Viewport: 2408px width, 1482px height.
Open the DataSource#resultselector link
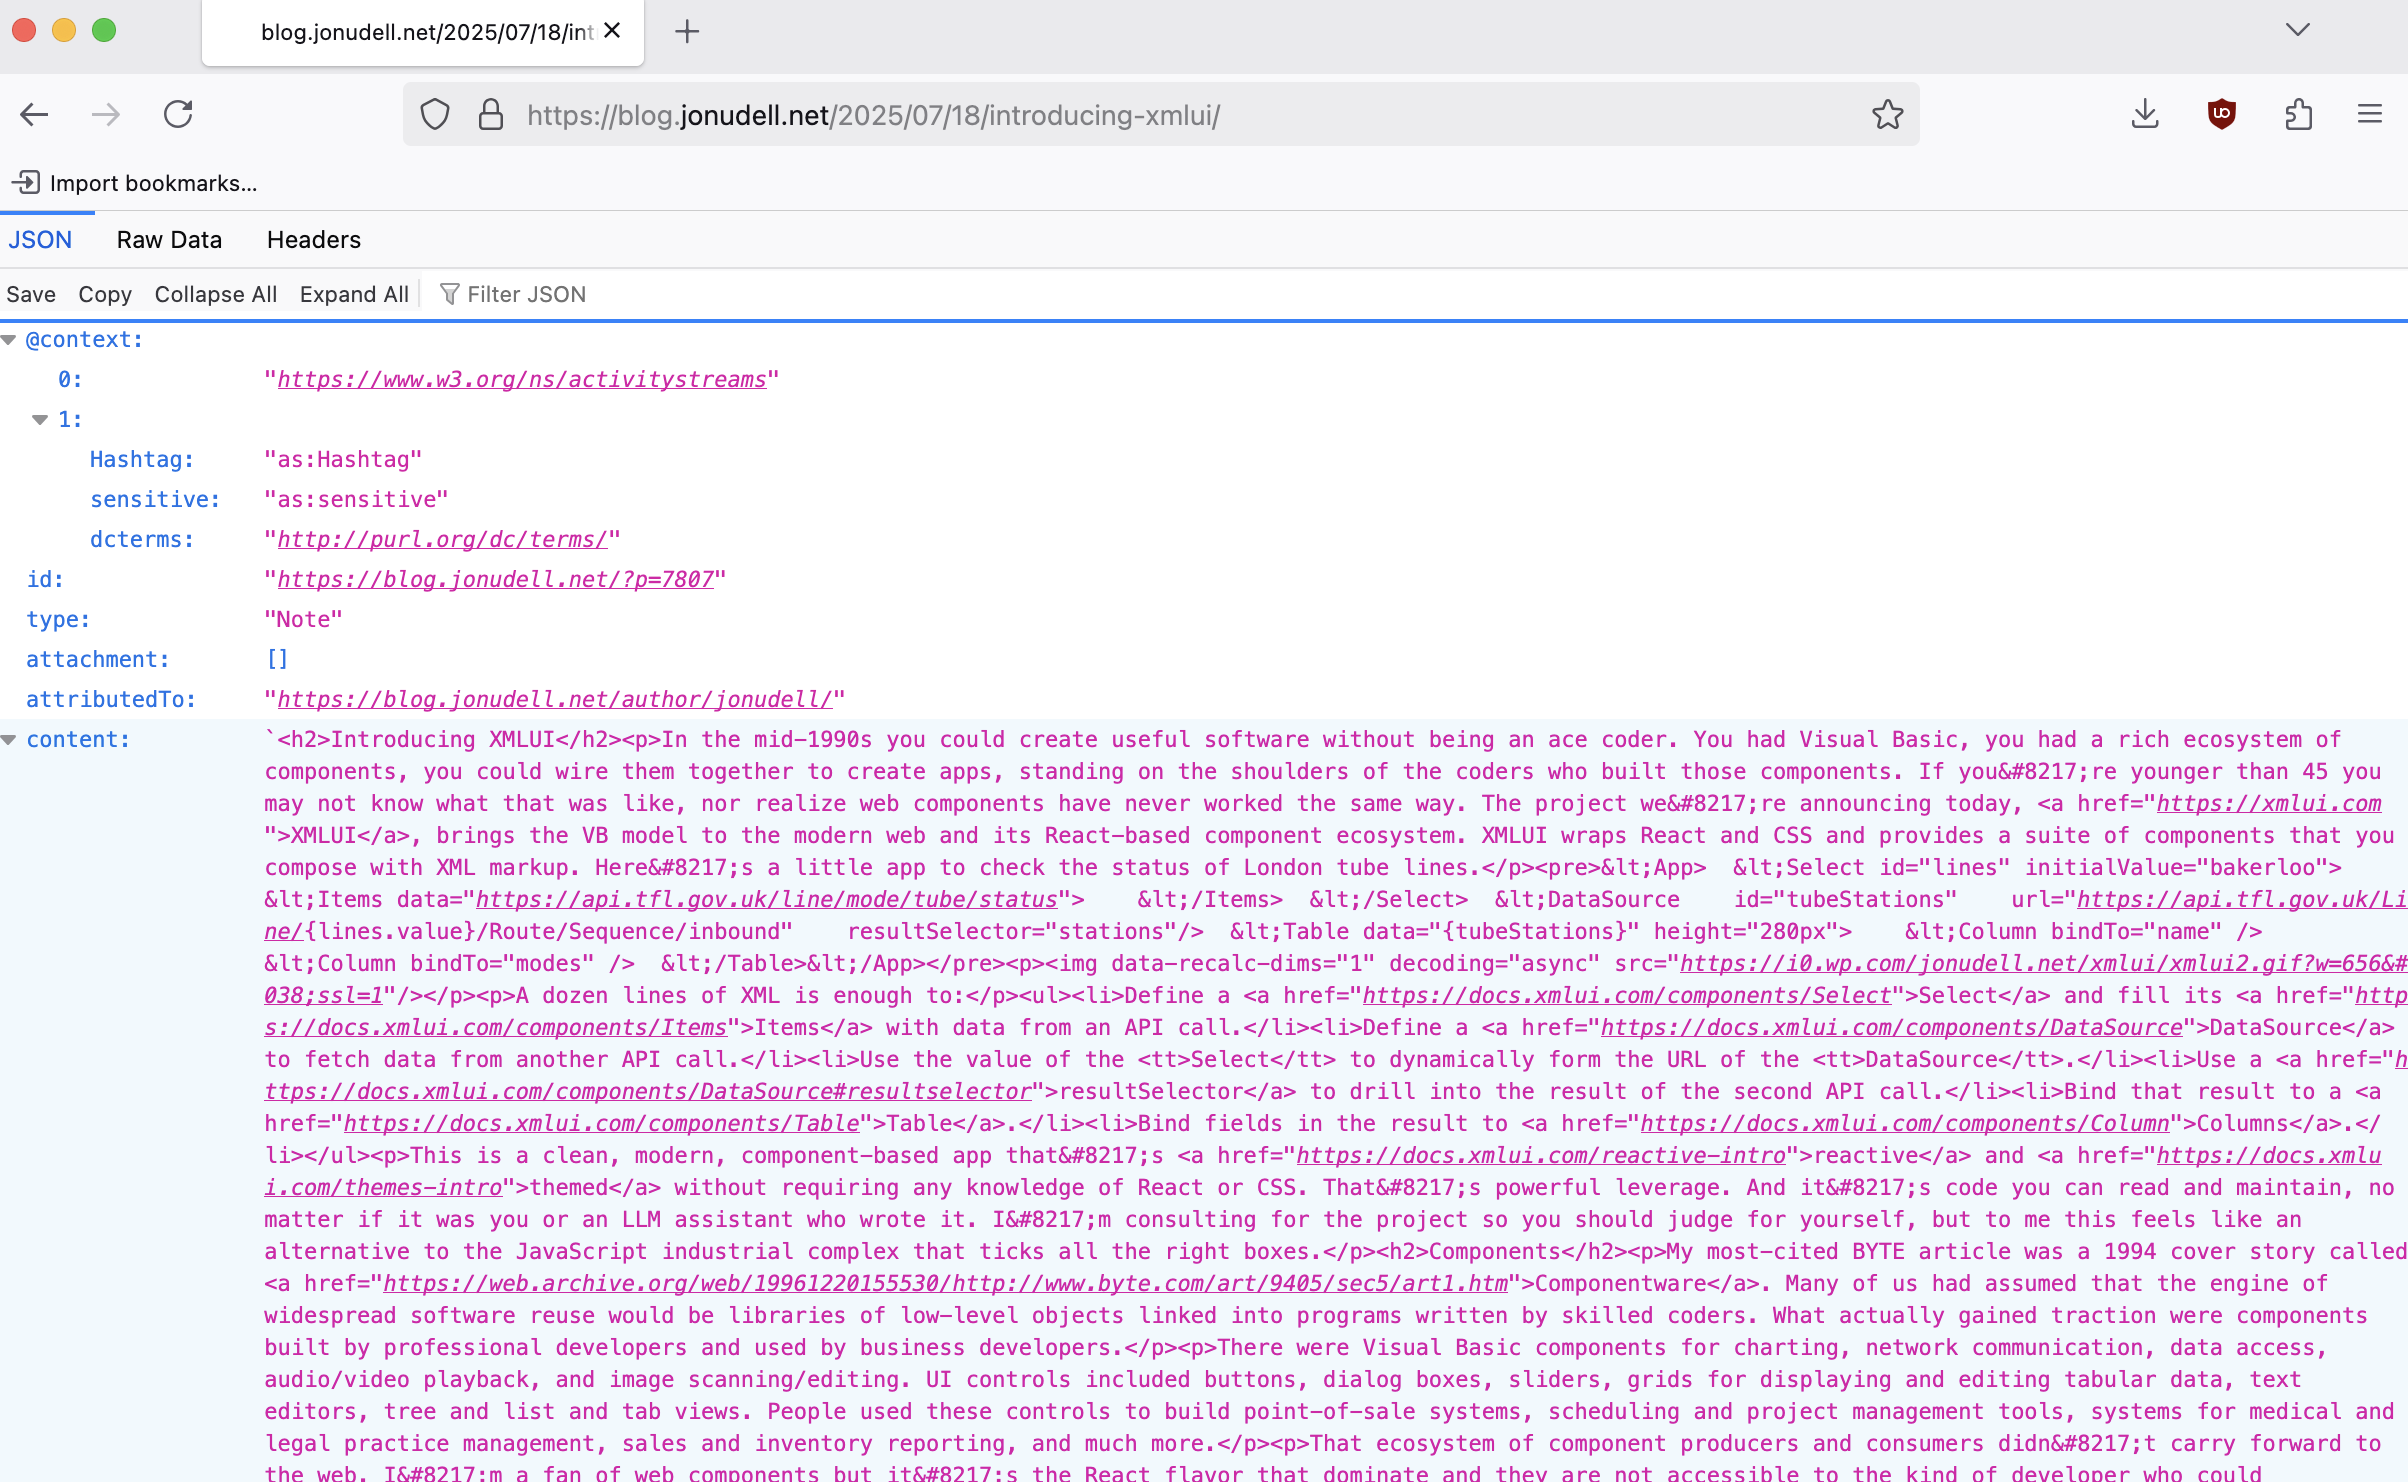pos(648,1092)
